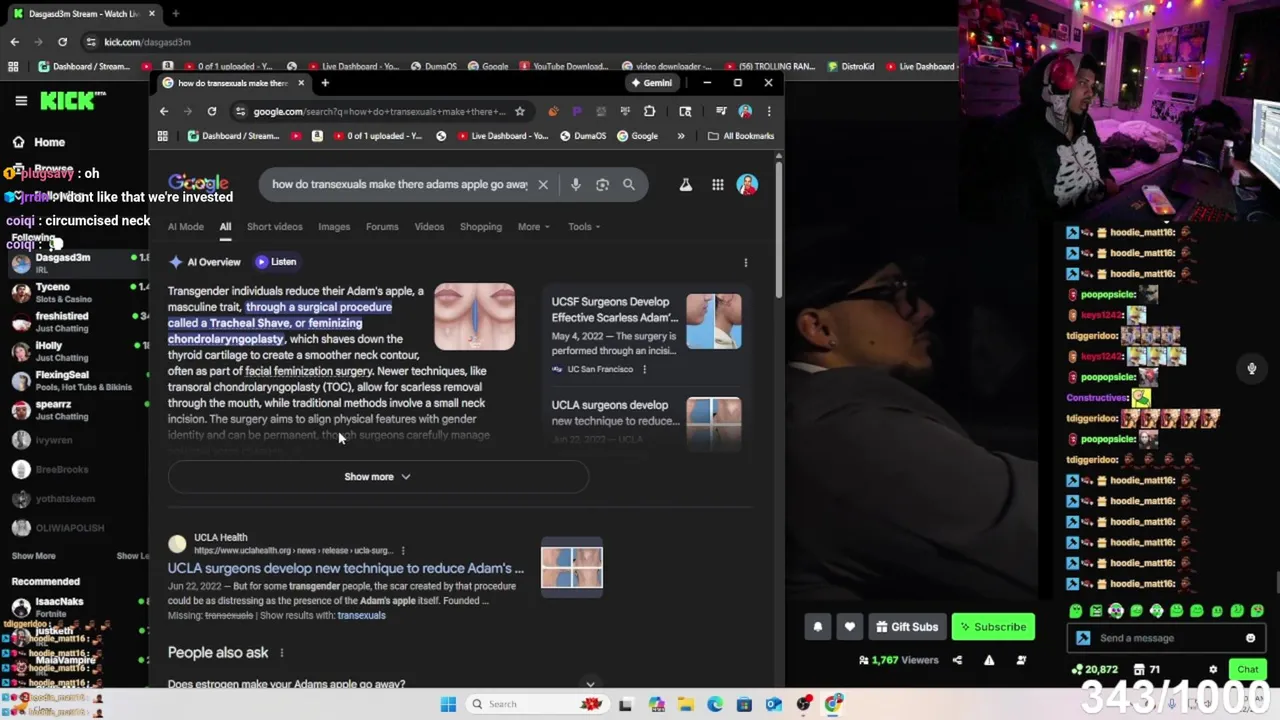The image size is (1280, 720).
Task: Report the stream with the warning icon
Action: pyautogui.click(x=989, y=660)
